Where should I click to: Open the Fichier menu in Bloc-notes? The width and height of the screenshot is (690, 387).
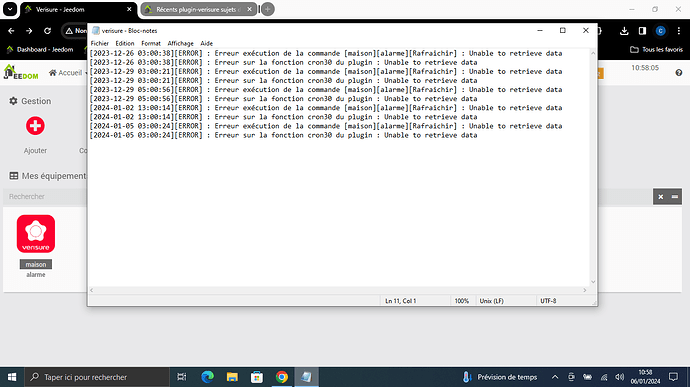[100, 43]
